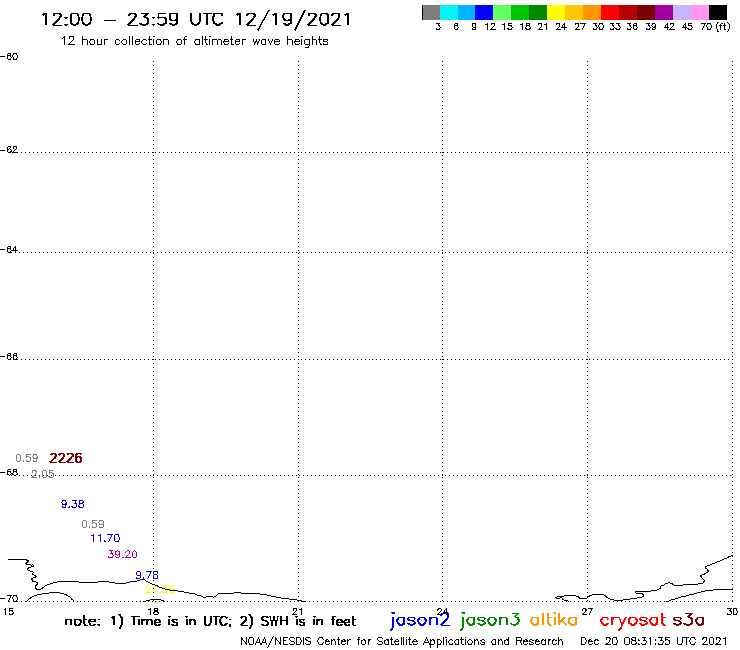The height and width of the screenshot is (650, 740).
Task: Click the green 'jason3' legend label
Action: (x=490, y=620)
